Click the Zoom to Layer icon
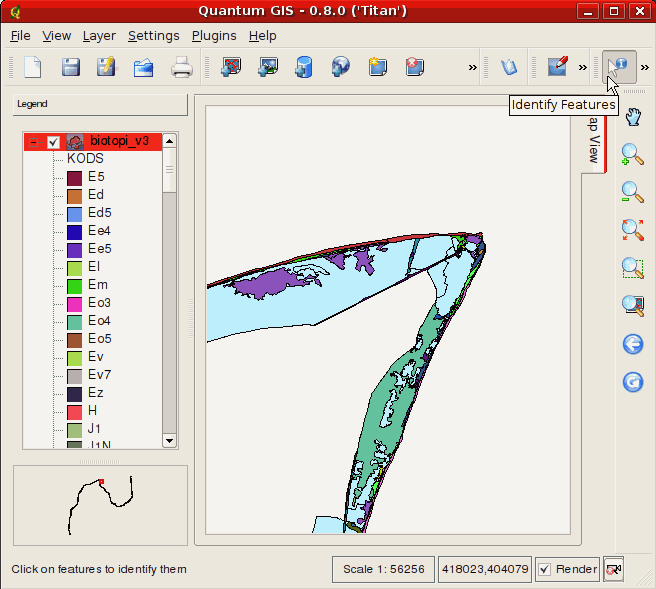 click(x=632, y=306)
